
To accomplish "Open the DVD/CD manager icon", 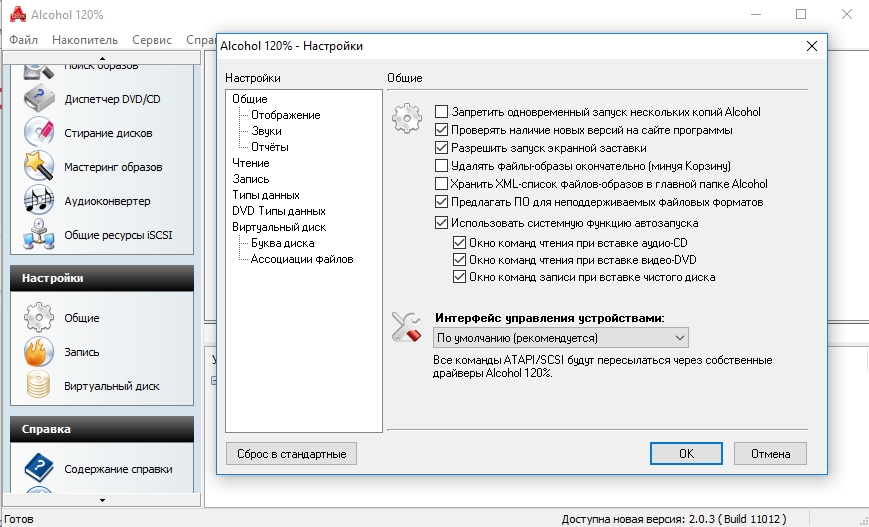I will (39, 99).
